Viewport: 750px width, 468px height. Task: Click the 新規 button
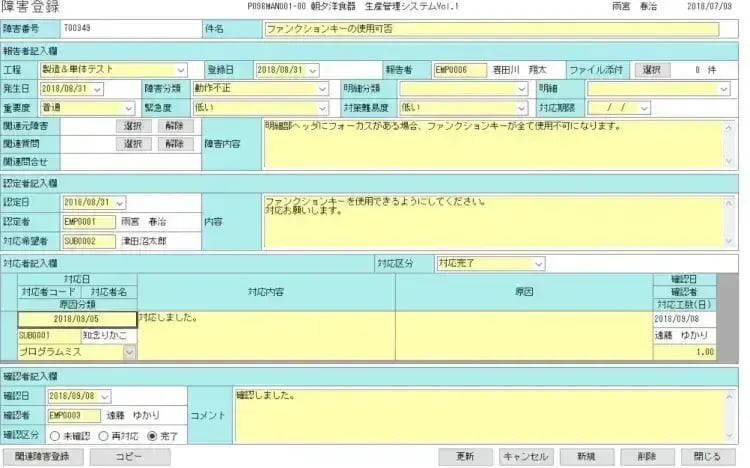(x=585, y=457)
